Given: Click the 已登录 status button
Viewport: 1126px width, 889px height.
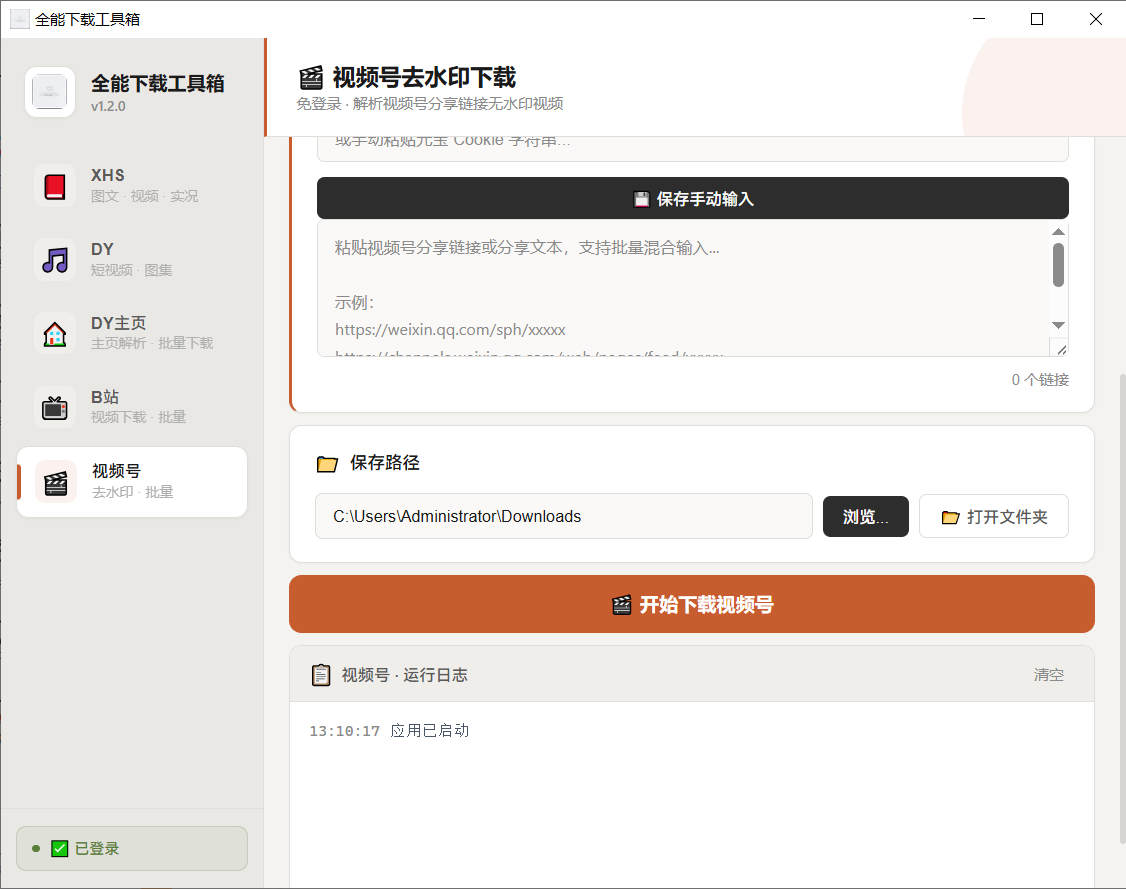Looking at the screenshot, I should pyautogui.click(x=132, y=849).
